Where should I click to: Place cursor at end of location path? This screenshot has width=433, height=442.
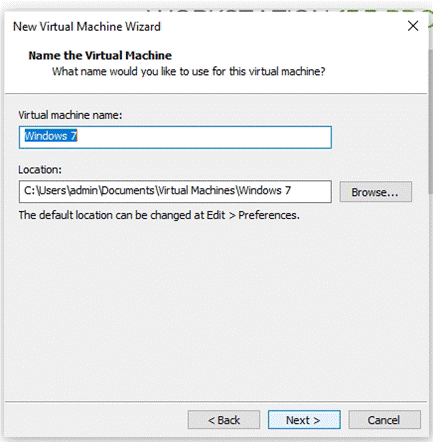[292, 191]
